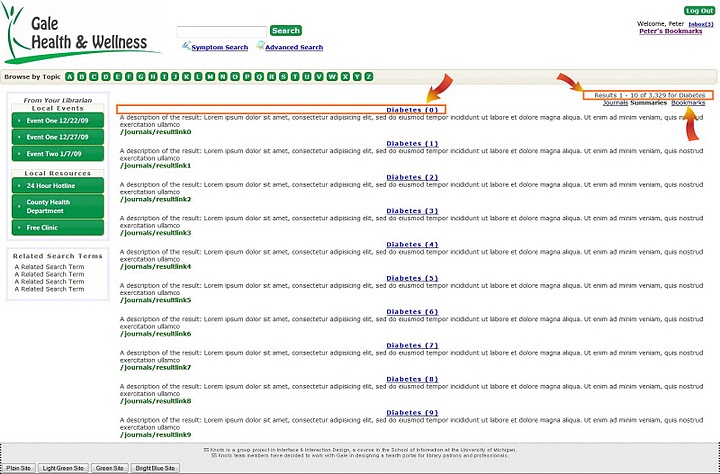Browse topics by letter M
Screen dimensions: 720x474
[x=210, y=76]
